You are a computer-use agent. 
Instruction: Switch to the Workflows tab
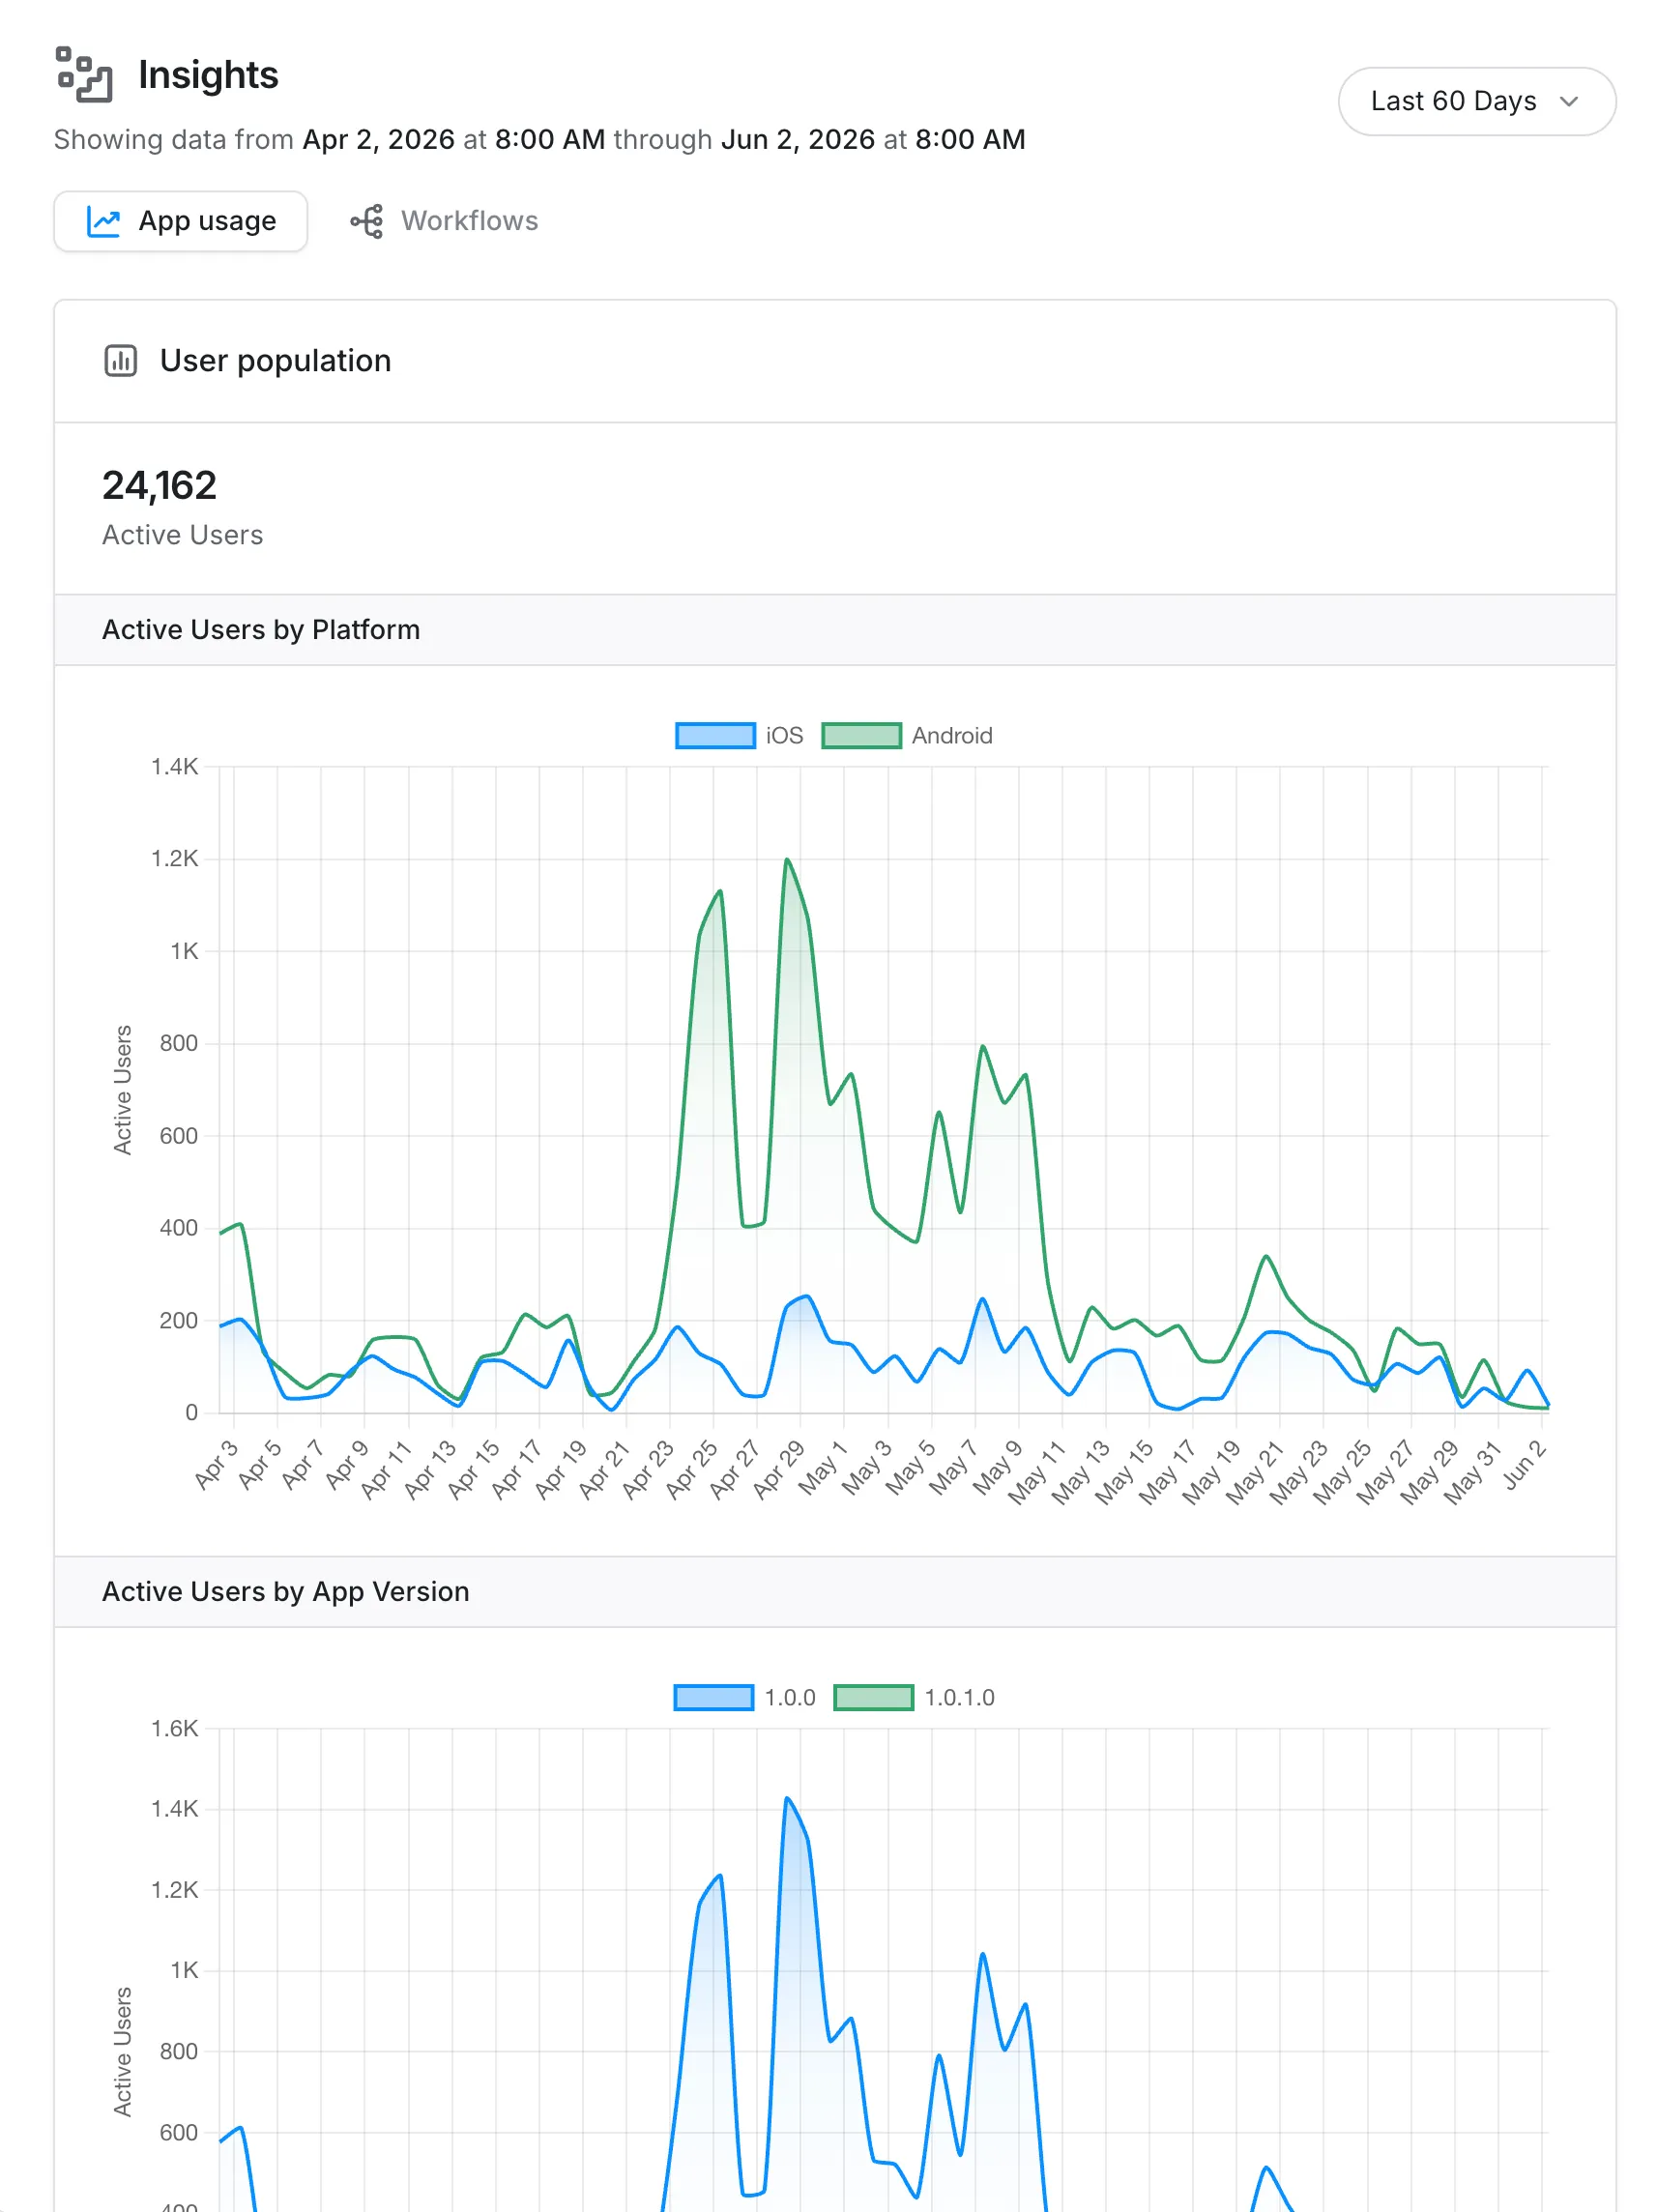(x=444, y=221)
